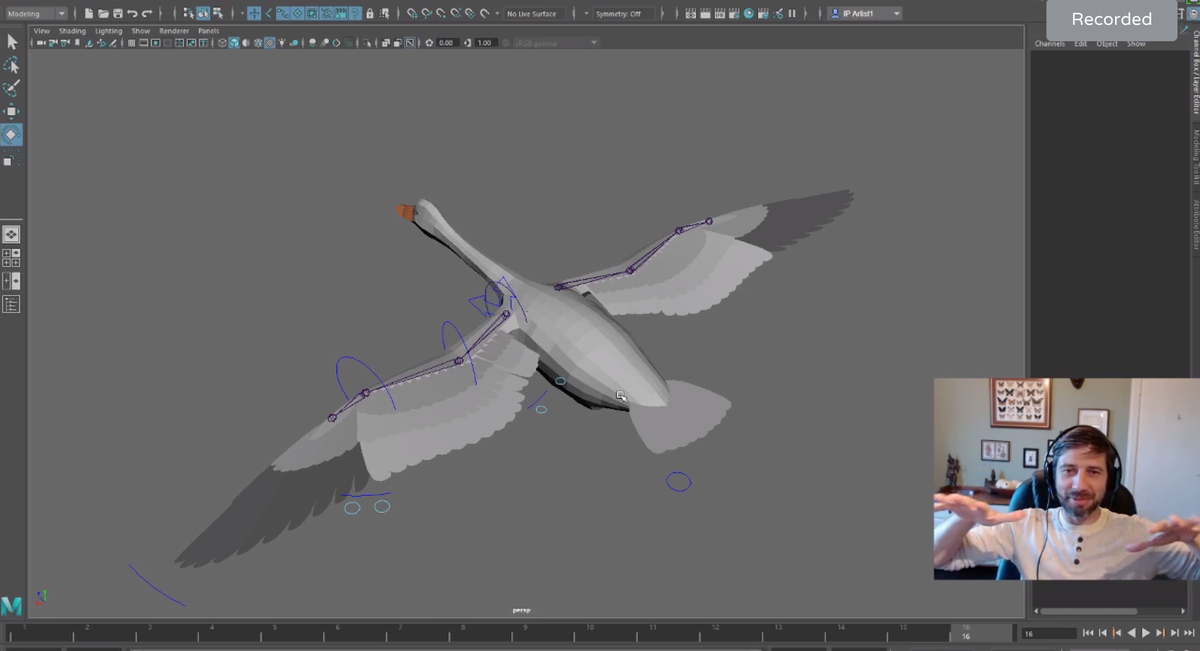The image size is (1200, 651).
Task: Select the blue circle control near tail
Action: pyautogui.click(x=679, y=482)
